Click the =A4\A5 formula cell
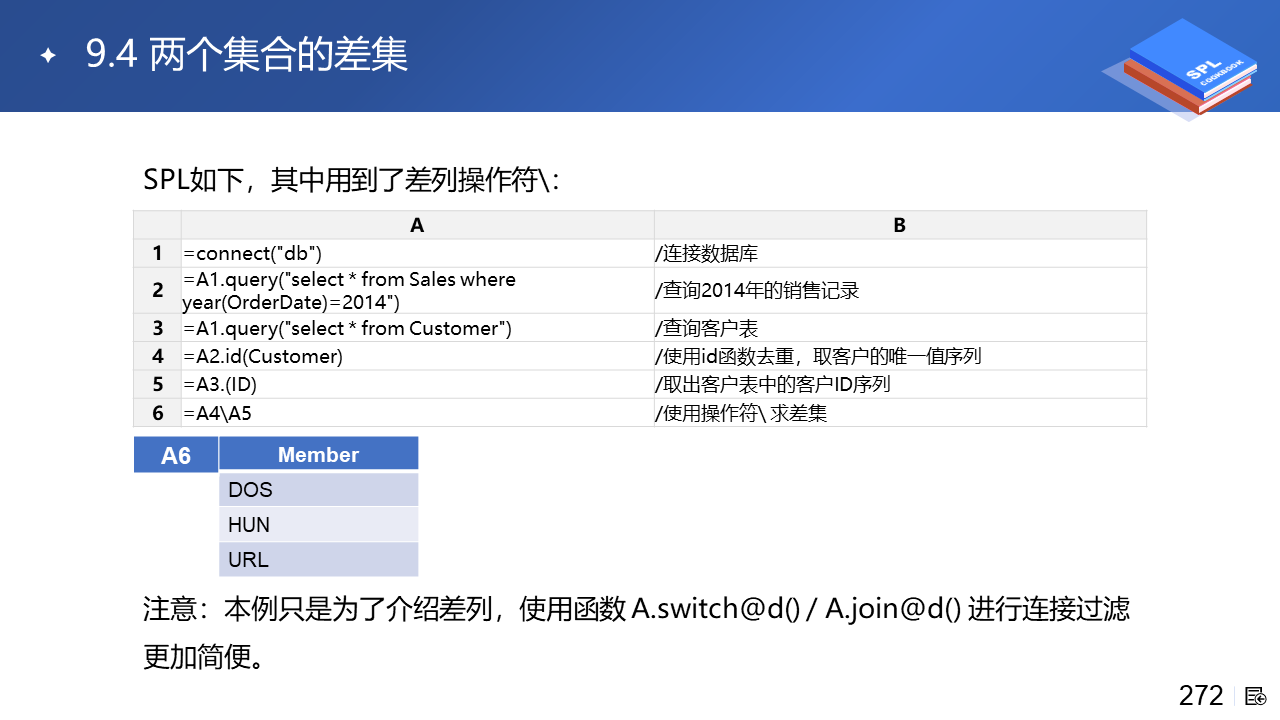The image size is (1280, 720). tap(417, 413)
